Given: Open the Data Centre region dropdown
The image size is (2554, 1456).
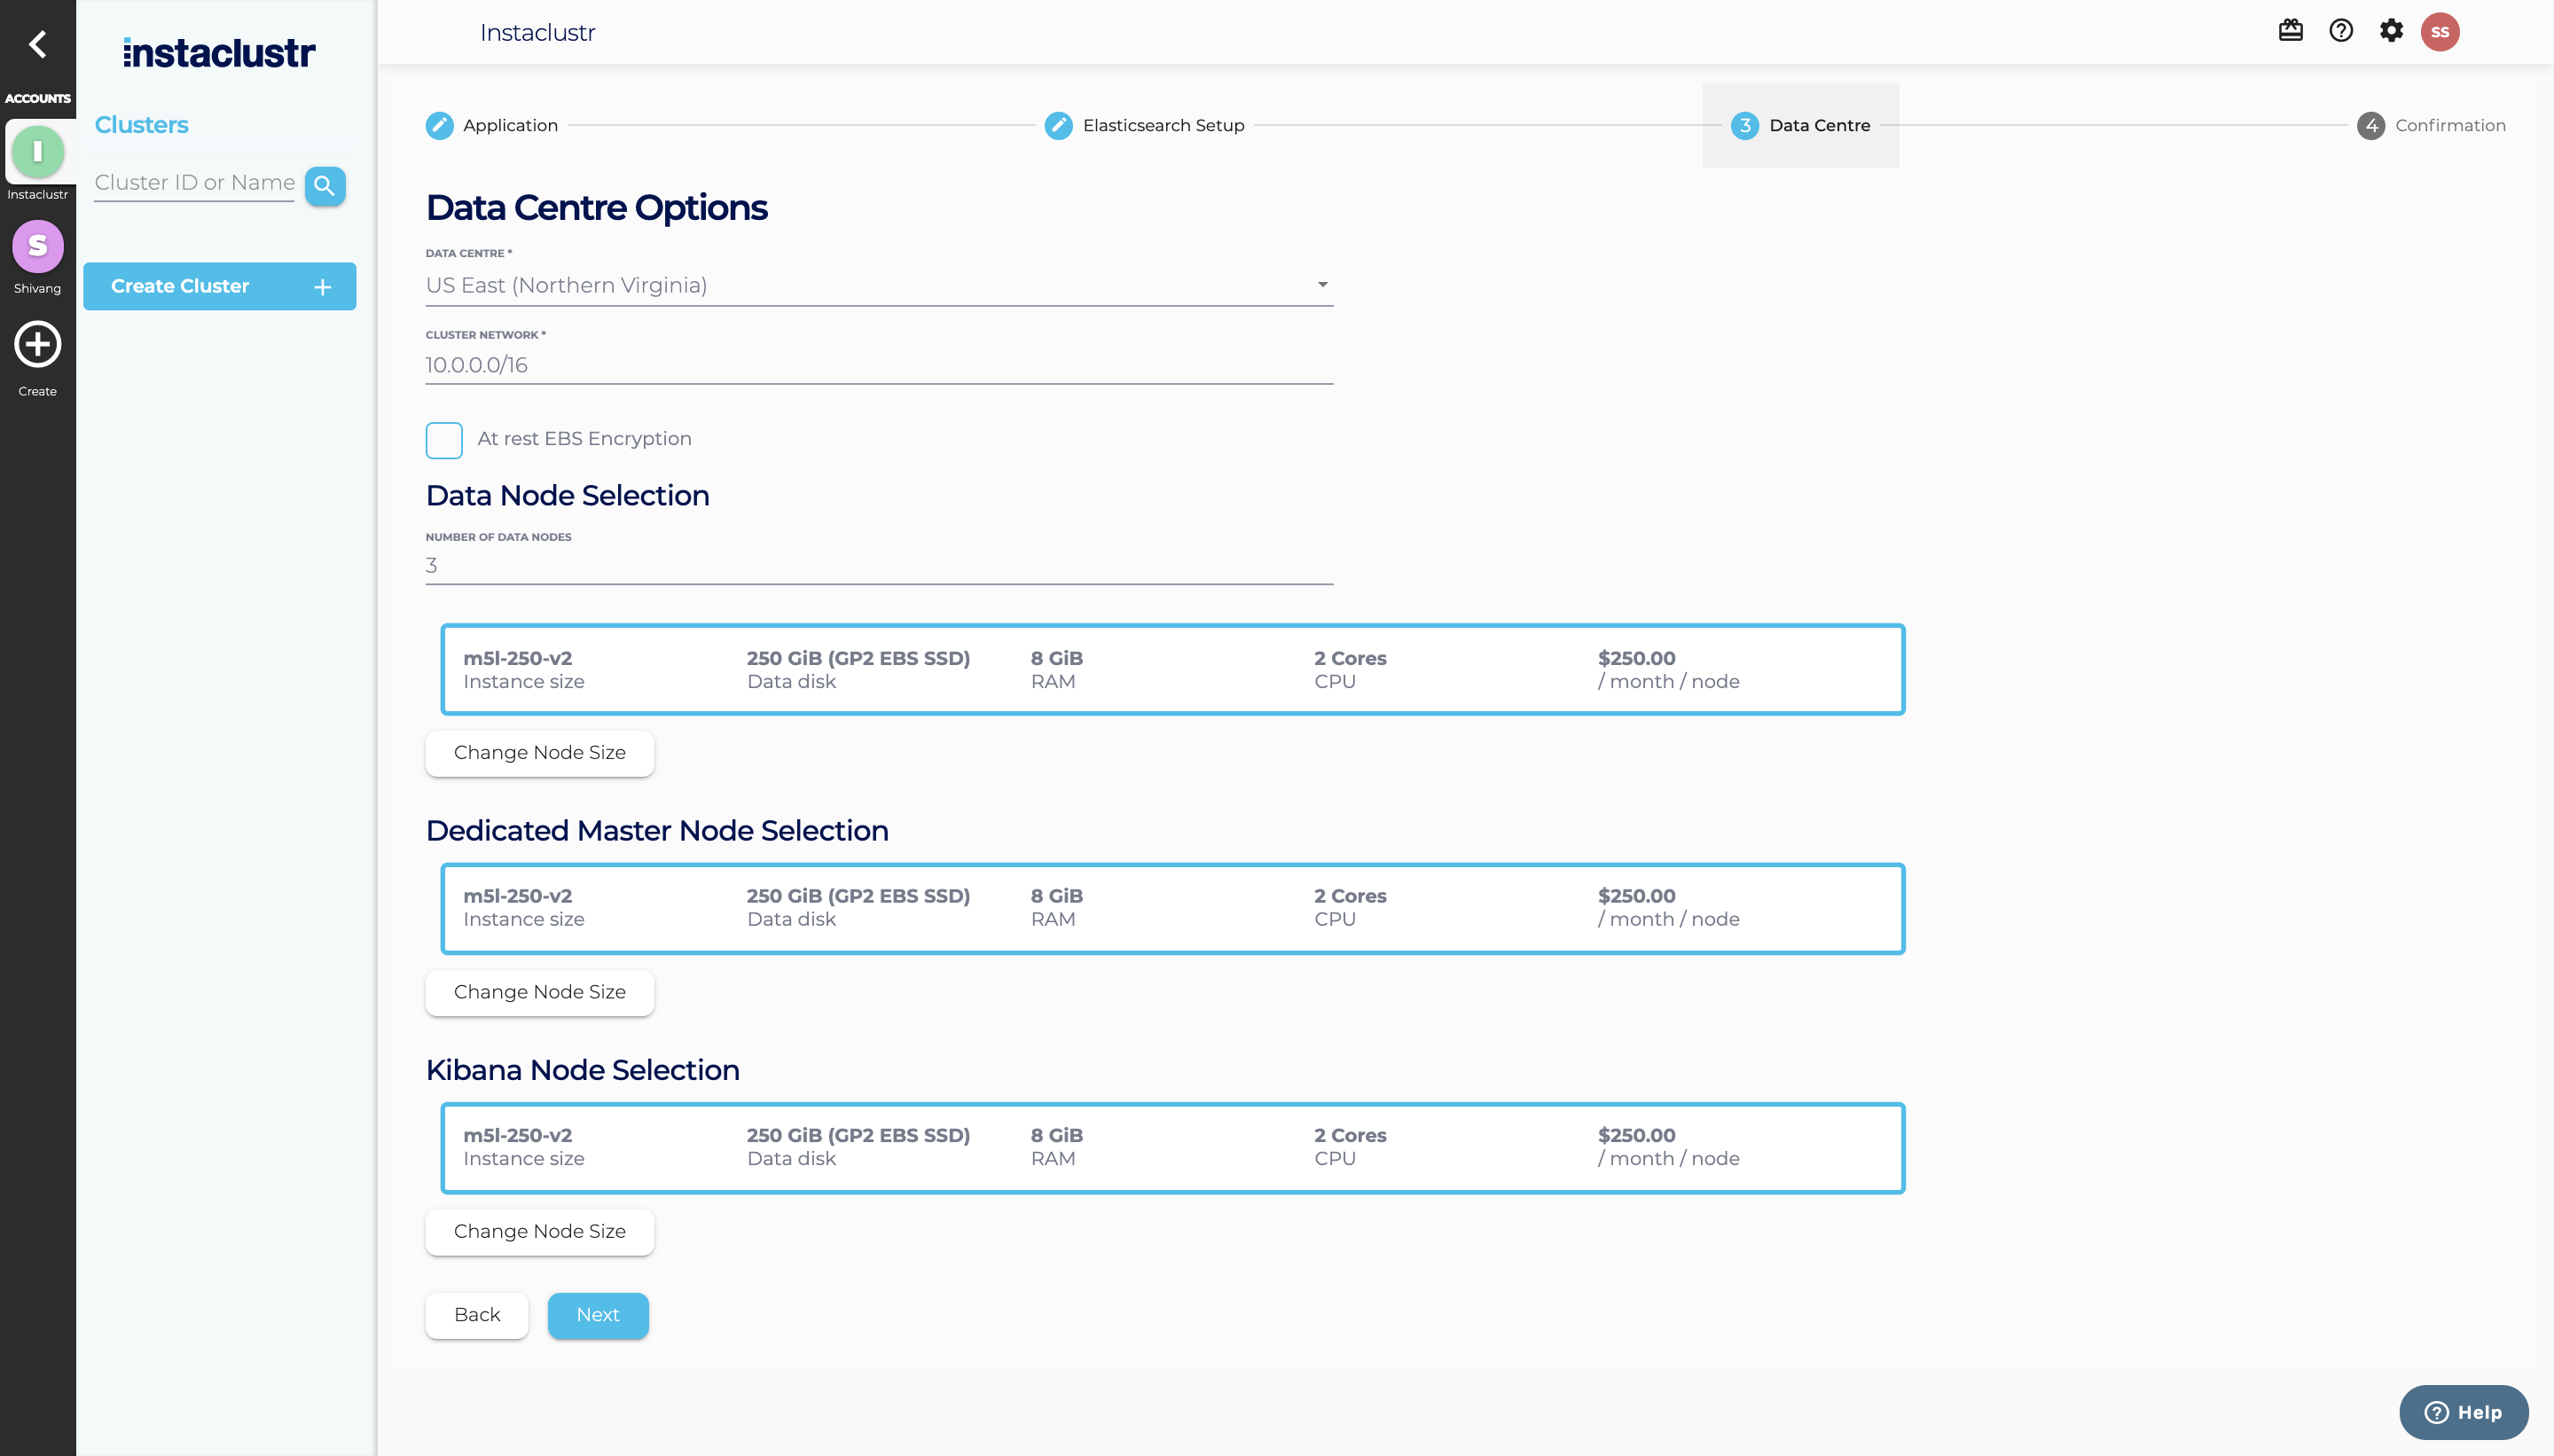Looking at the screenshot, I should coord(1321,284).
